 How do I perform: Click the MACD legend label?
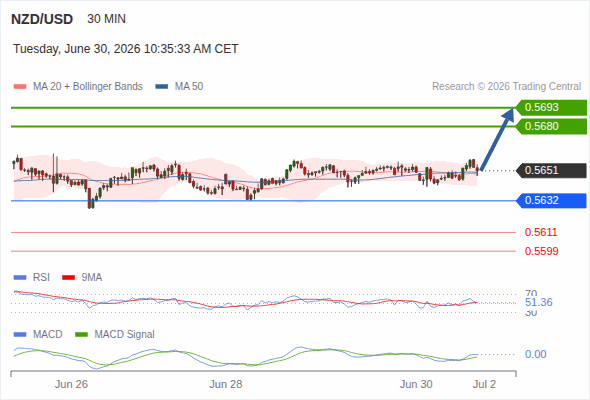click(x=48, y=335)
